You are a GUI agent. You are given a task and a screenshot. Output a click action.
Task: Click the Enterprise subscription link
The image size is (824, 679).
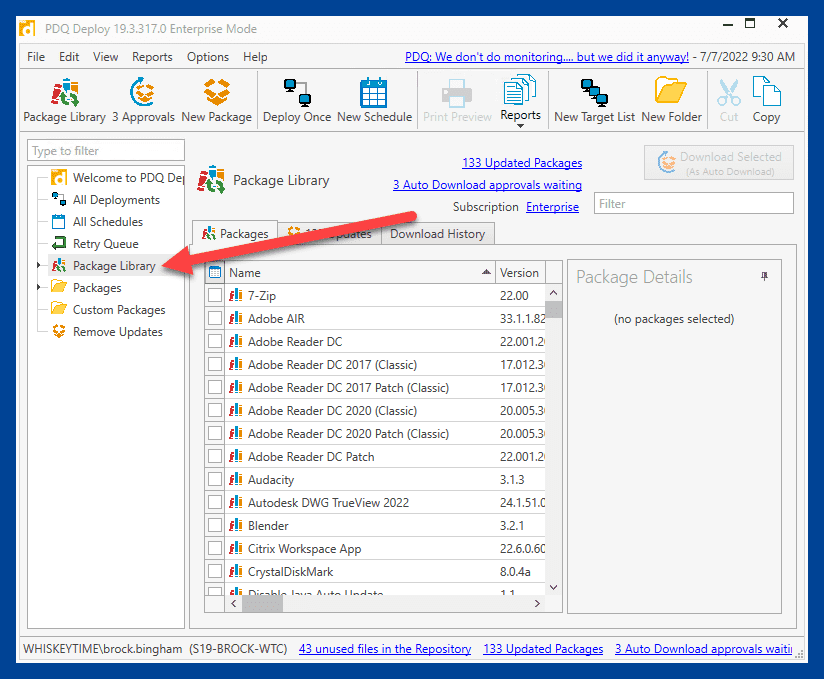(x=552, y=207)
